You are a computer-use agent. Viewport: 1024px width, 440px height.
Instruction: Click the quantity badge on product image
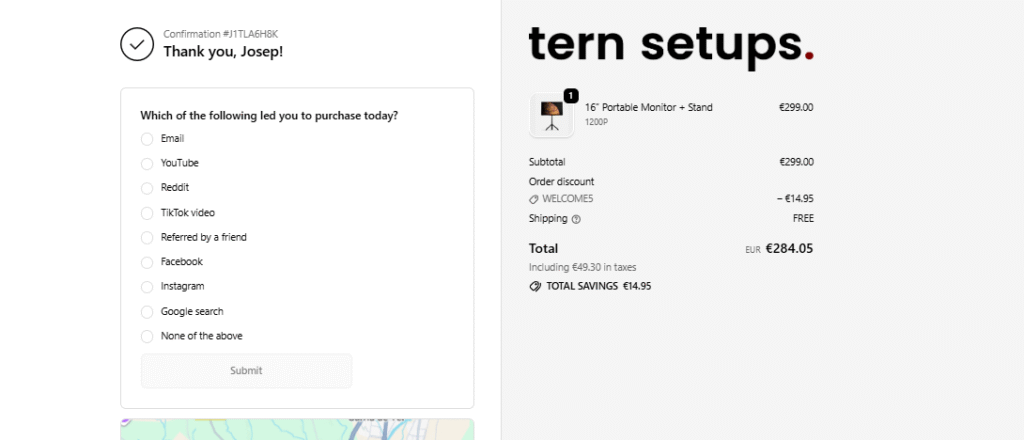tap(571, 95)
